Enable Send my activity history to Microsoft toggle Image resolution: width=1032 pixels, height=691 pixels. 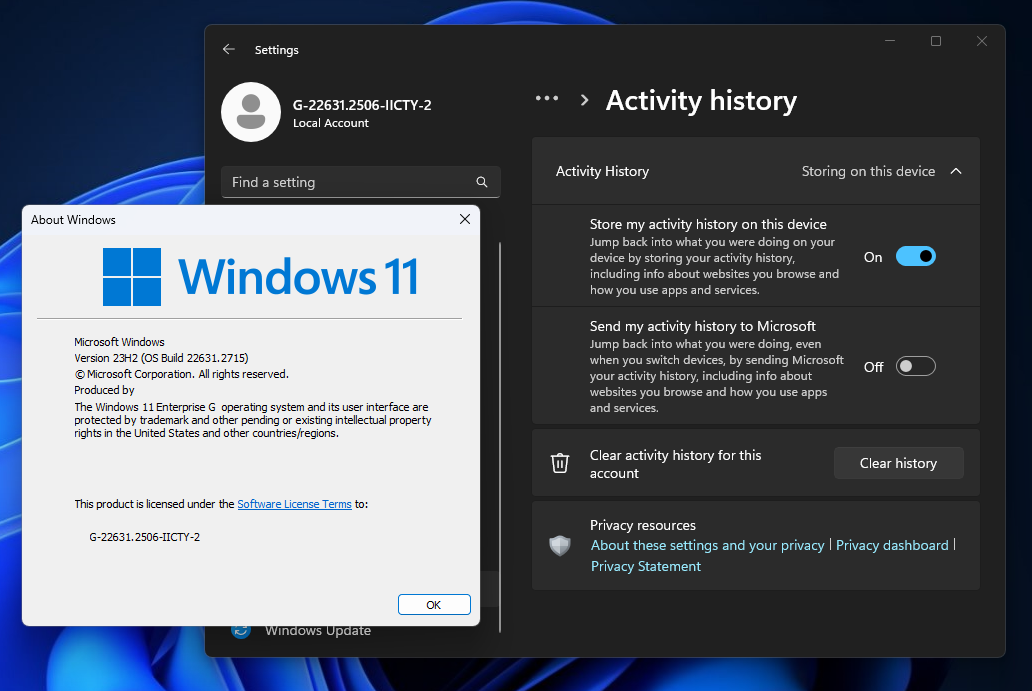pyautogui.click(x=916, y=367)
